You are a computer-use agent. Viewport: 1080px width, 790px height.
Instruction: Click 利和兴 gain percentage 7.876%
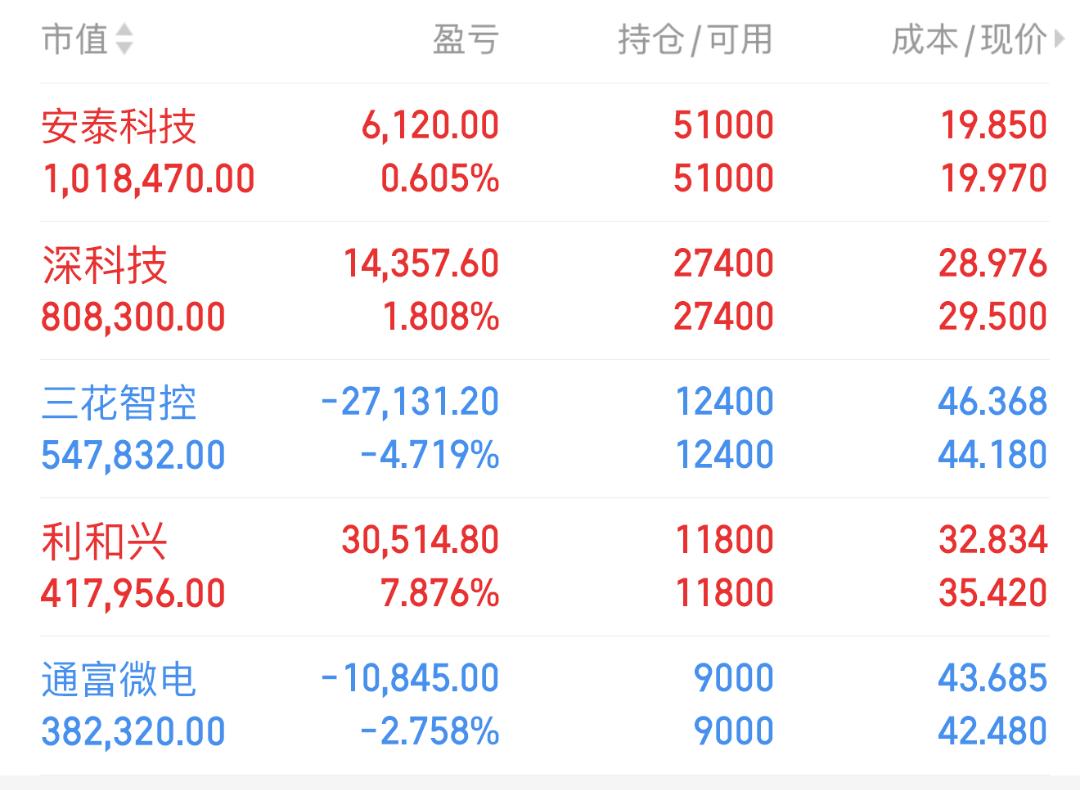[439, 593]
